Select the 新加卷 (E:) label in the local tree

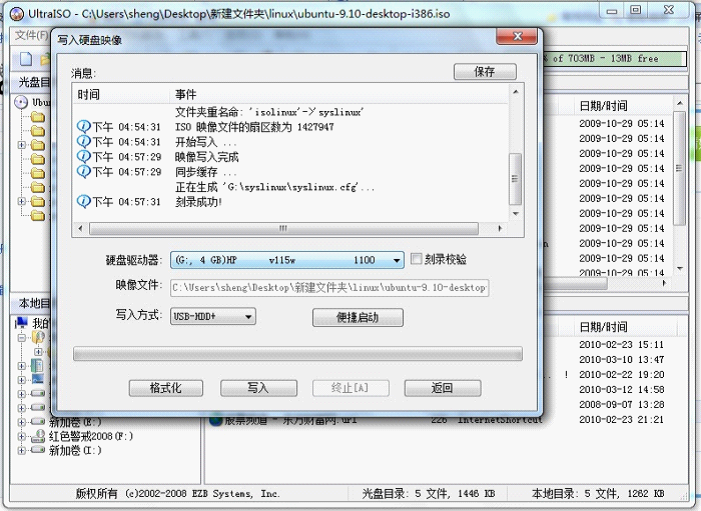[x=75, y=422]
